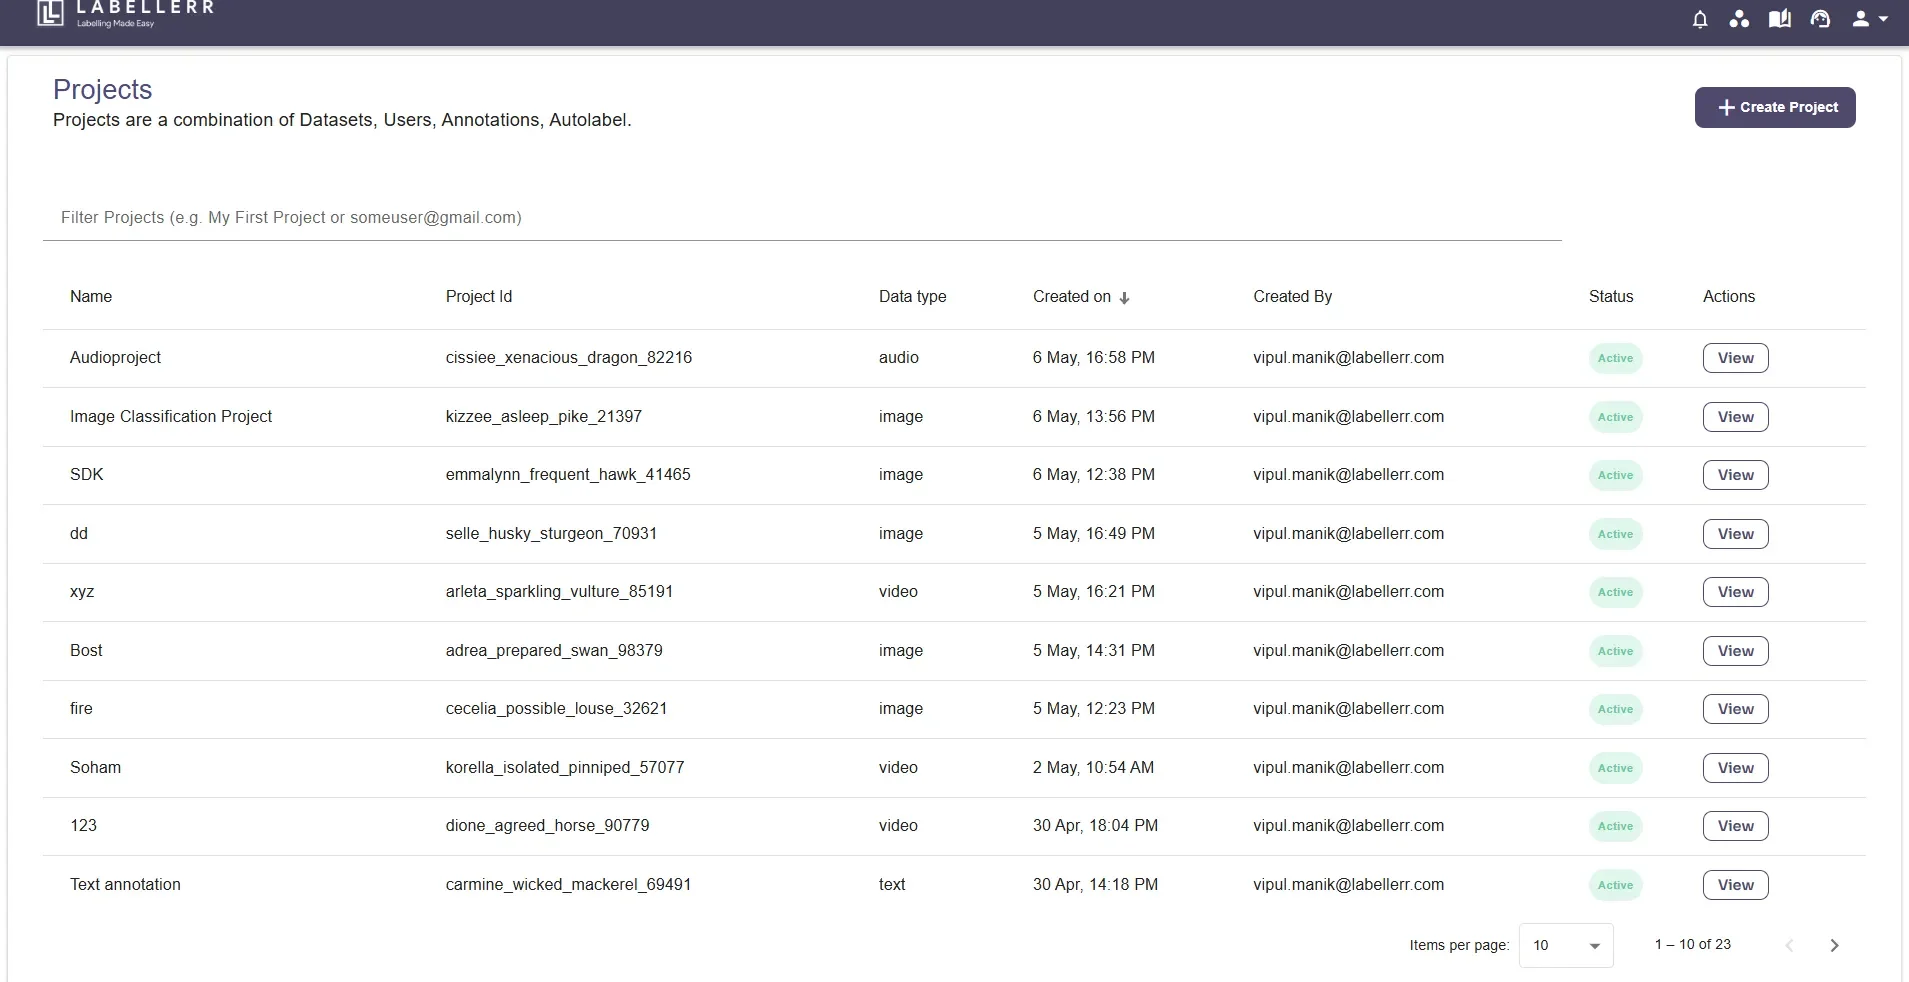View the Text annotation project
The image size is (1909, 982).
(1735, 885)
